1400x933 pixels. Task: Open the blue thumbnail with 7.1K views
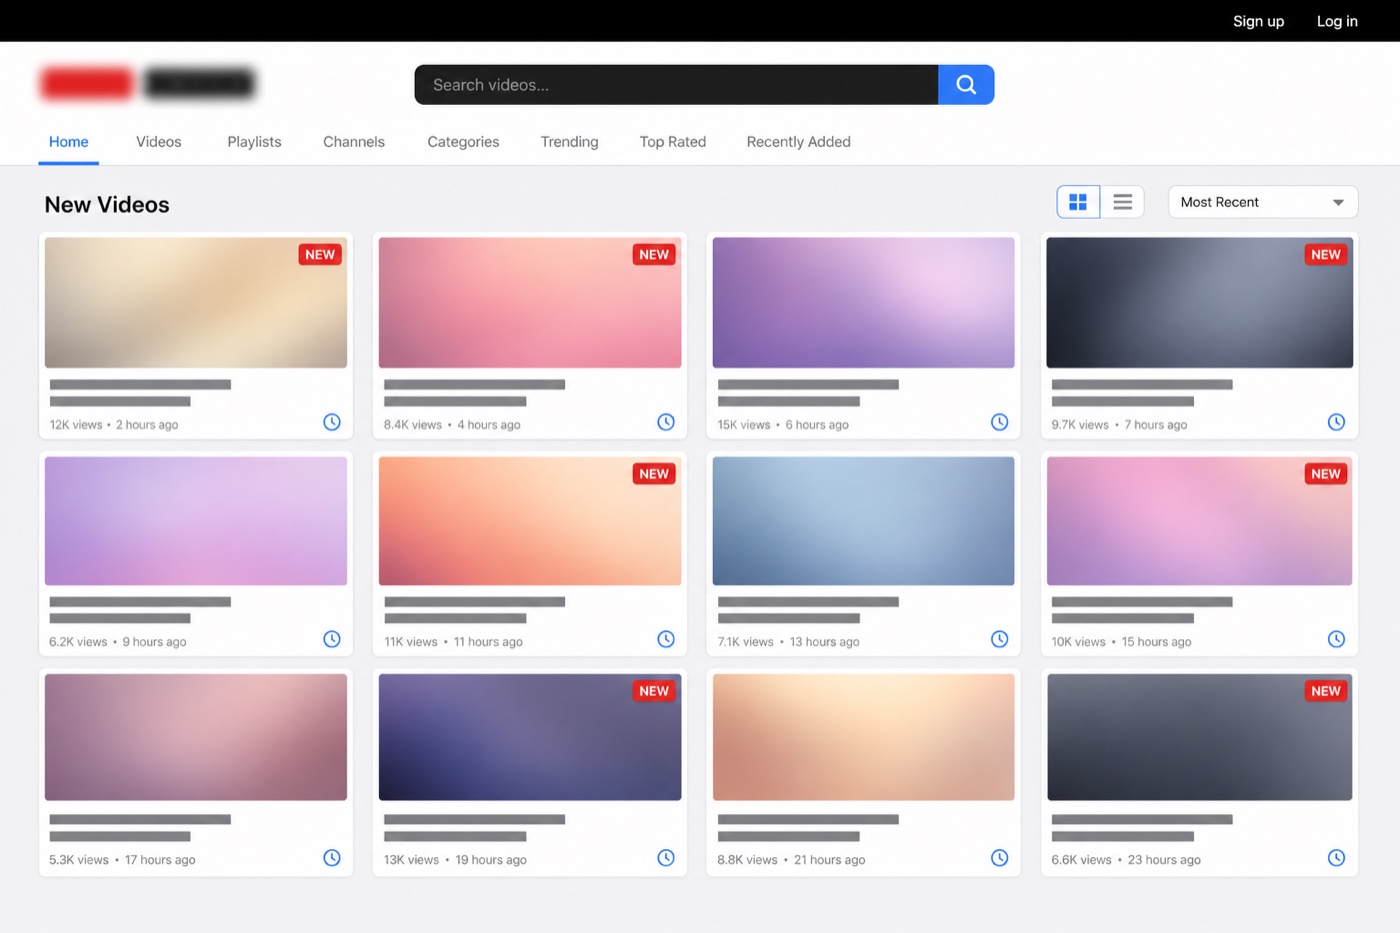(x=863, y=521)
